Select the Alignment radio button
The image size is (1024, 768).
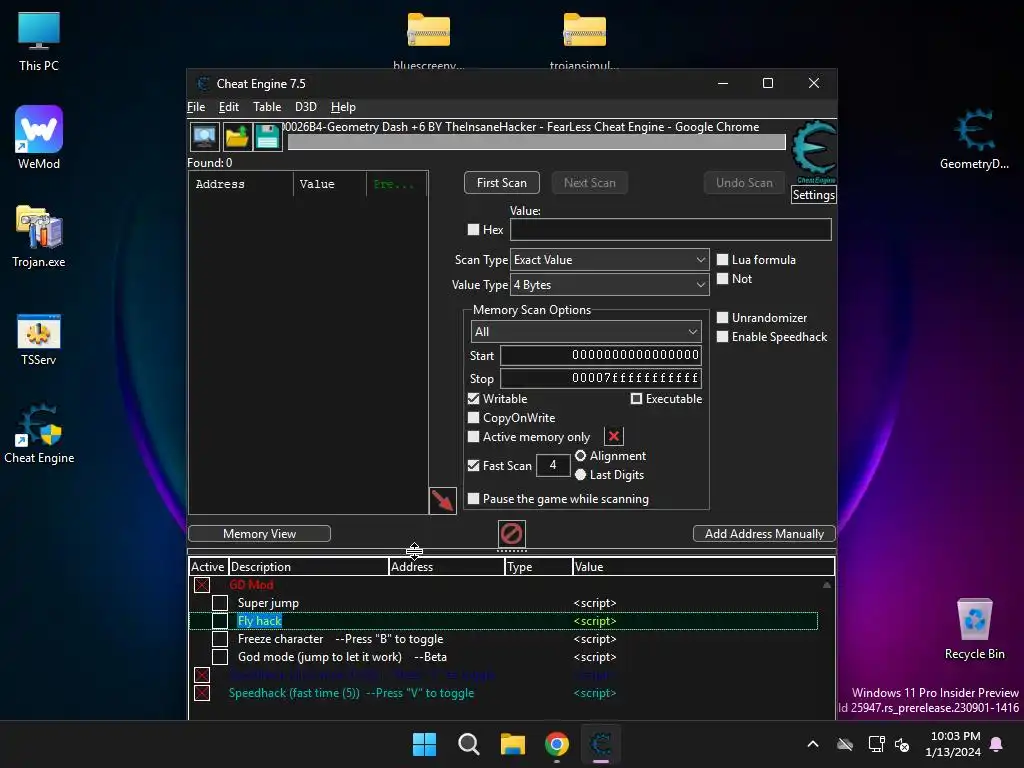[x=581, y=456]
